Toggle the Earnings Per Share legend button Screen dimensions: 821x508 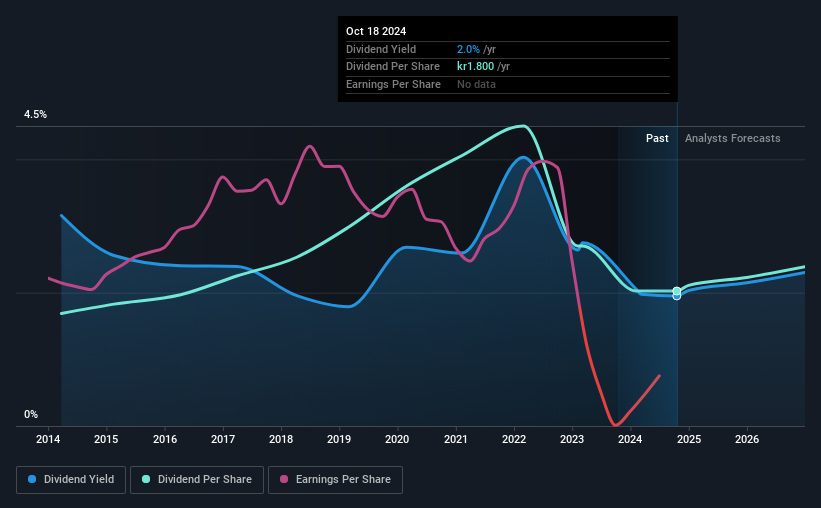pyautogui.click(x=335, y=480)
